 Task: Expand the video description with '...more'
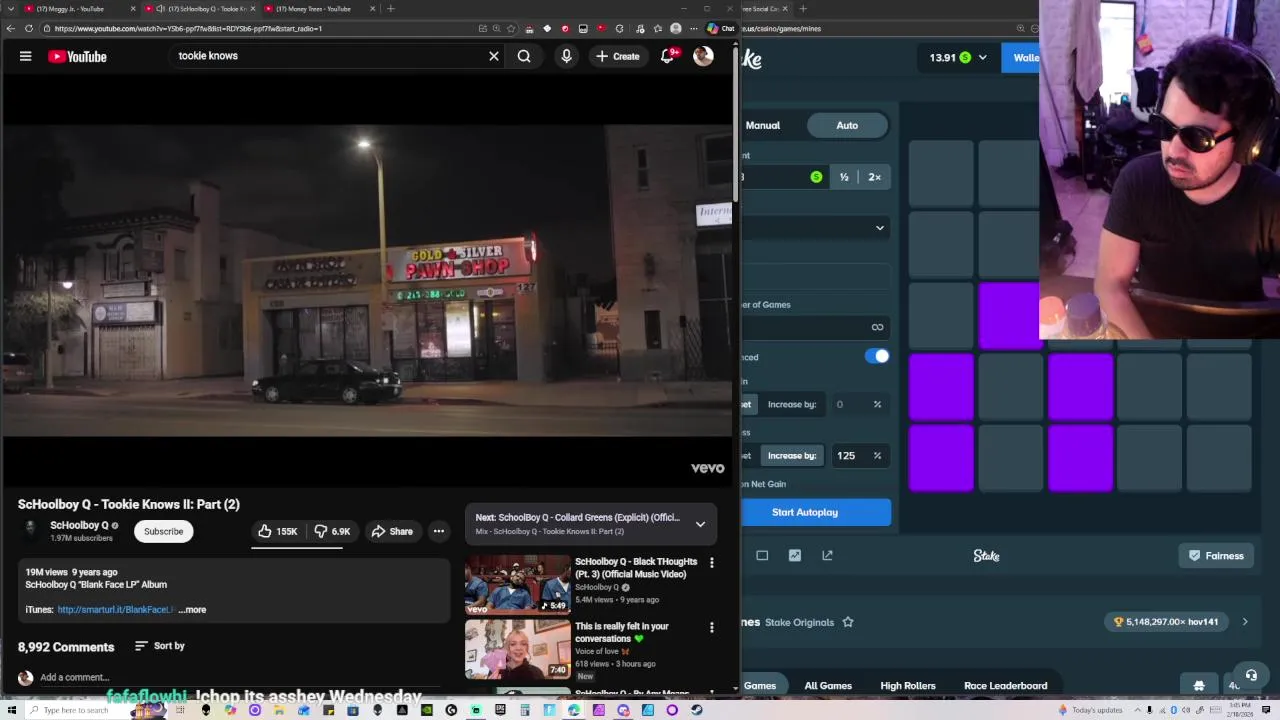click(x=193, y=609)
